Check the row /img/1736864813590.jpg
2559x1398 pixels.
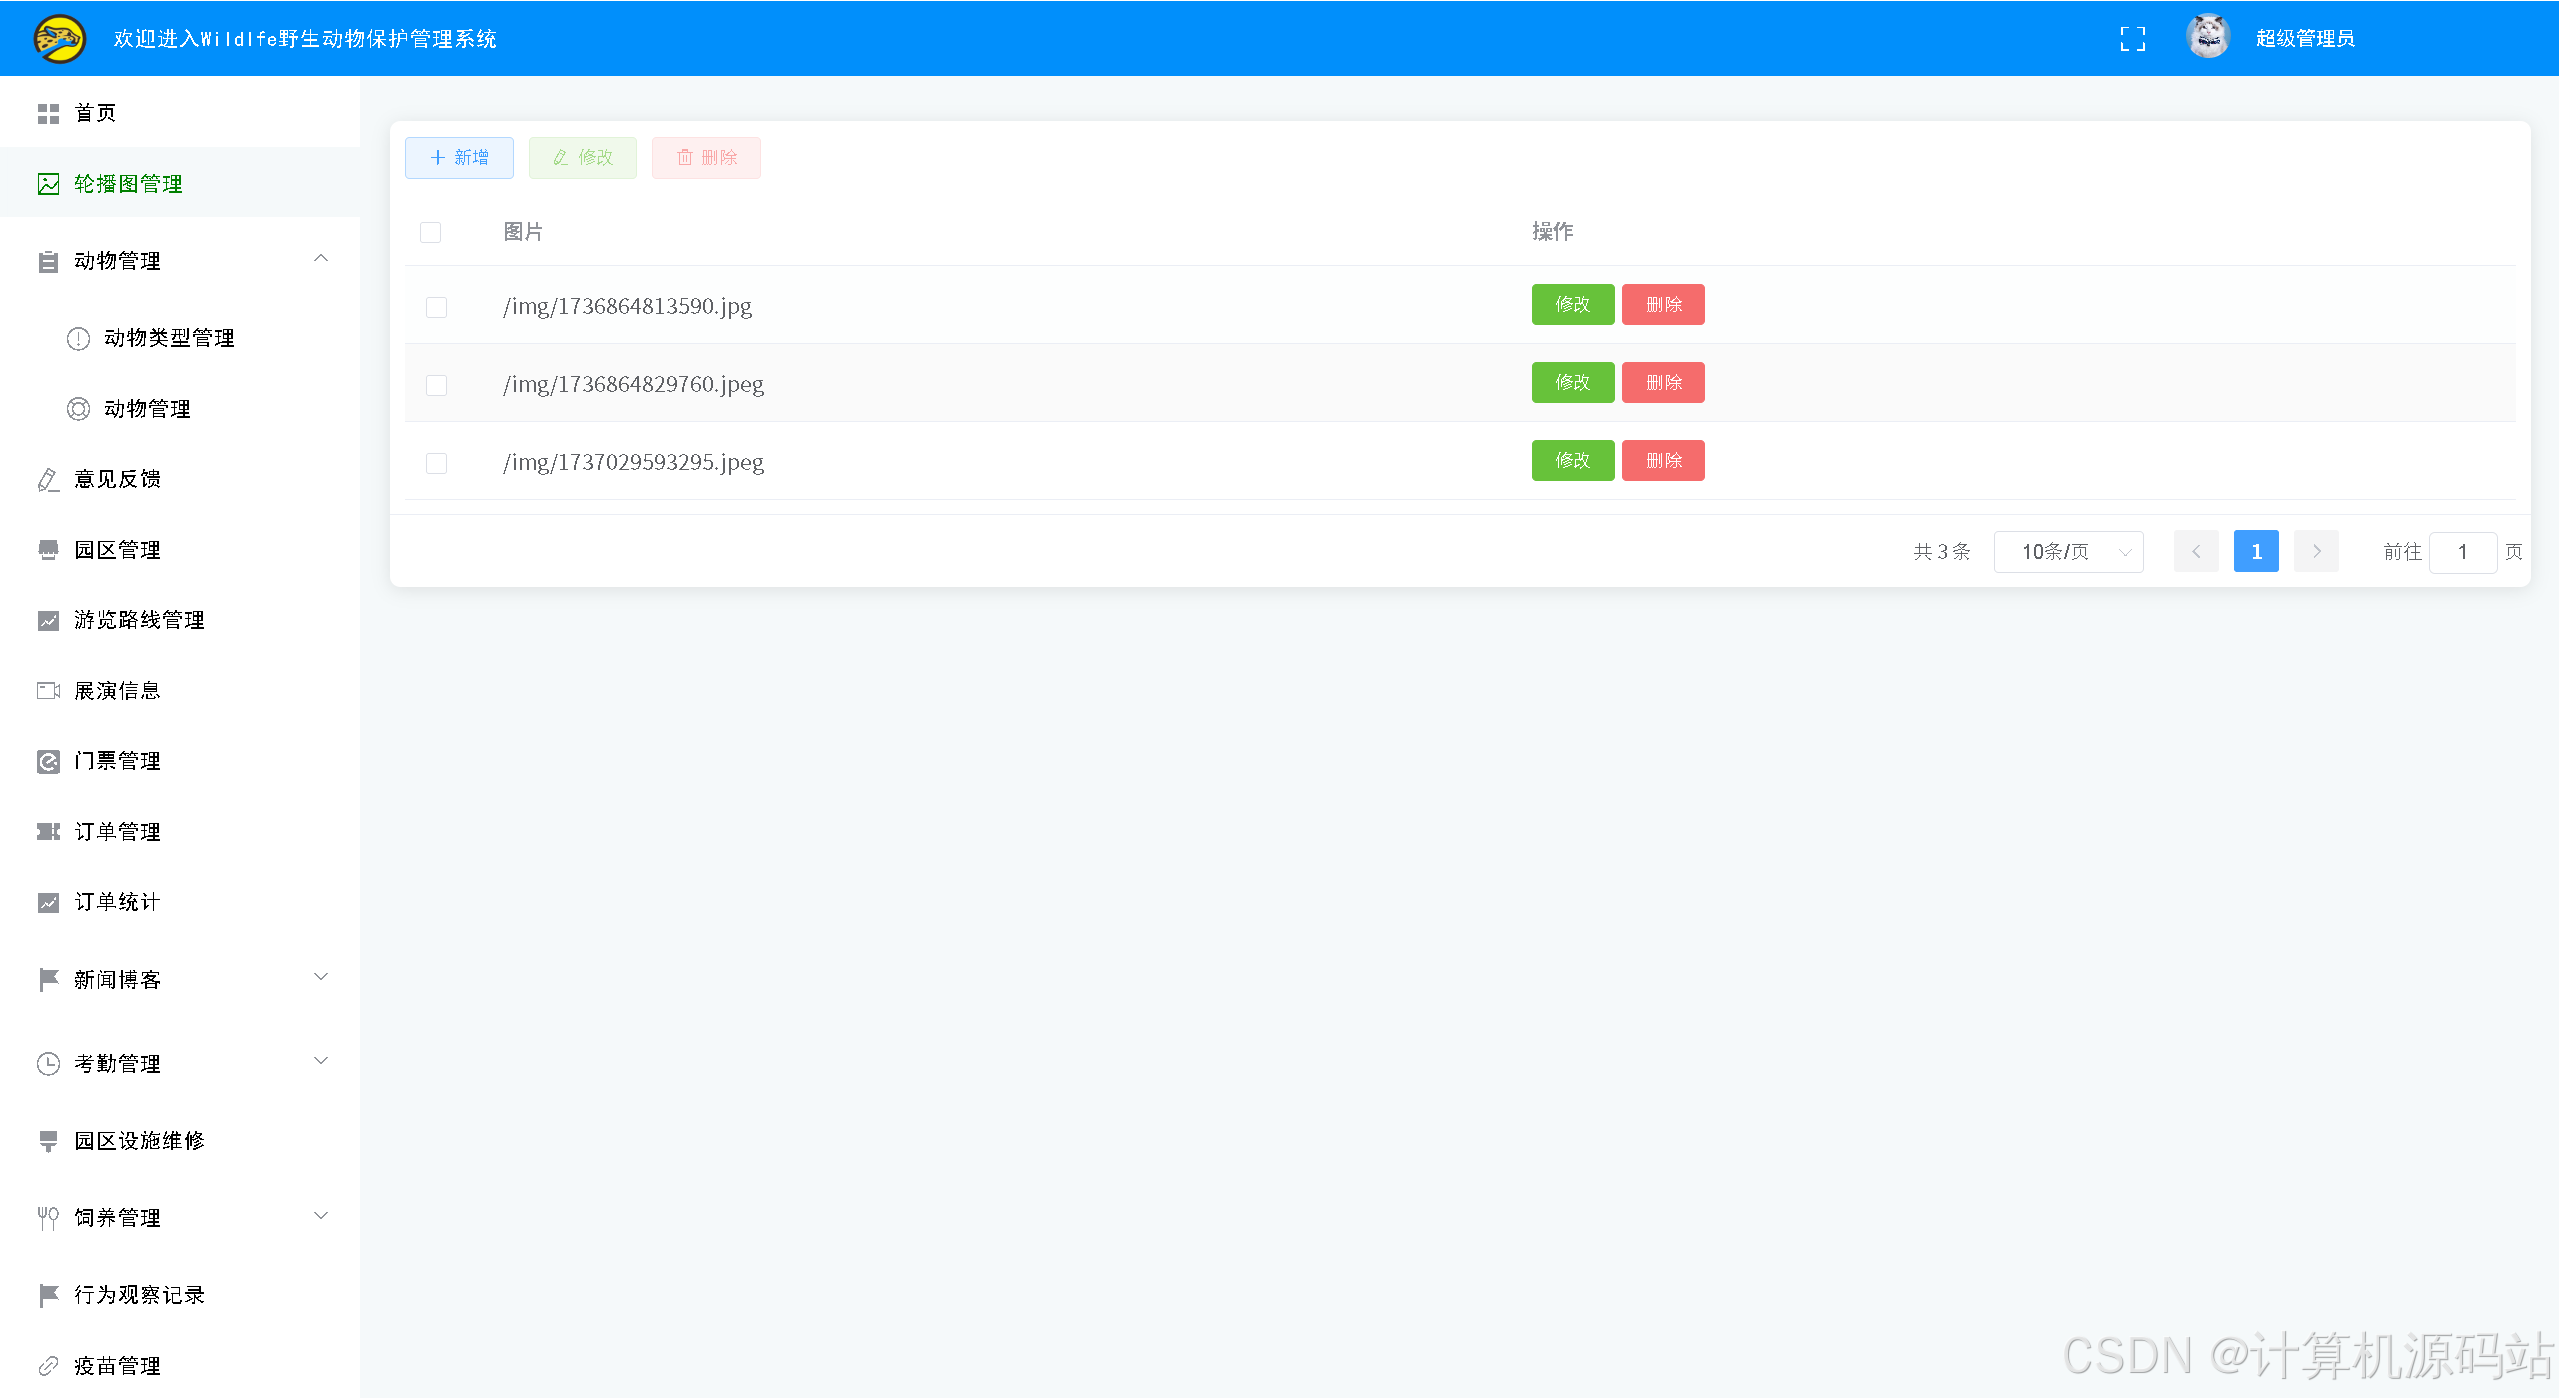click(x=436, y=307)
